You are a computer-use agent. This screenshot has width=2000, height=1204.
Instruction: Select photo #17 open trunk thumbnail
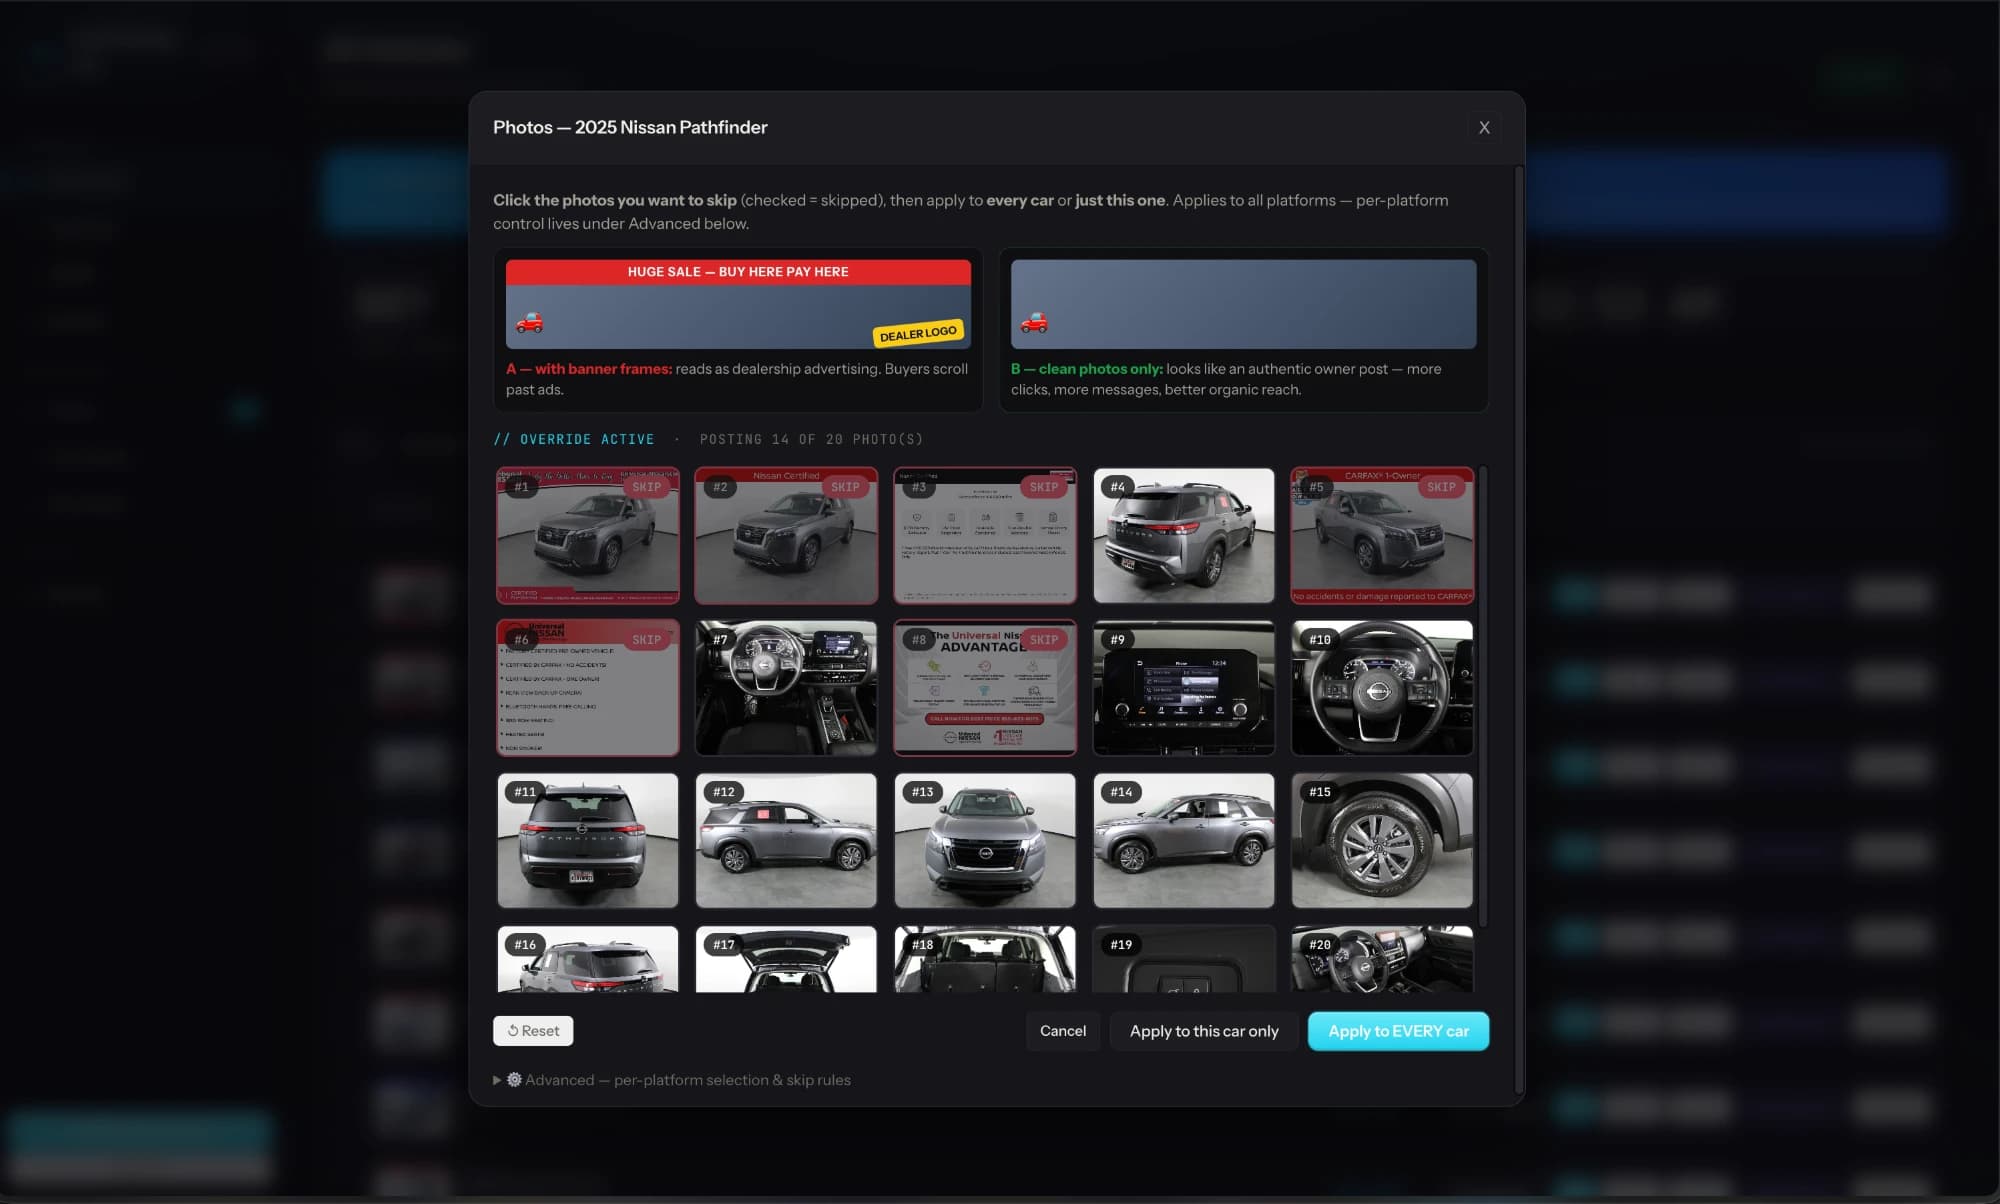pyautogui.click(x=786, y=960)
